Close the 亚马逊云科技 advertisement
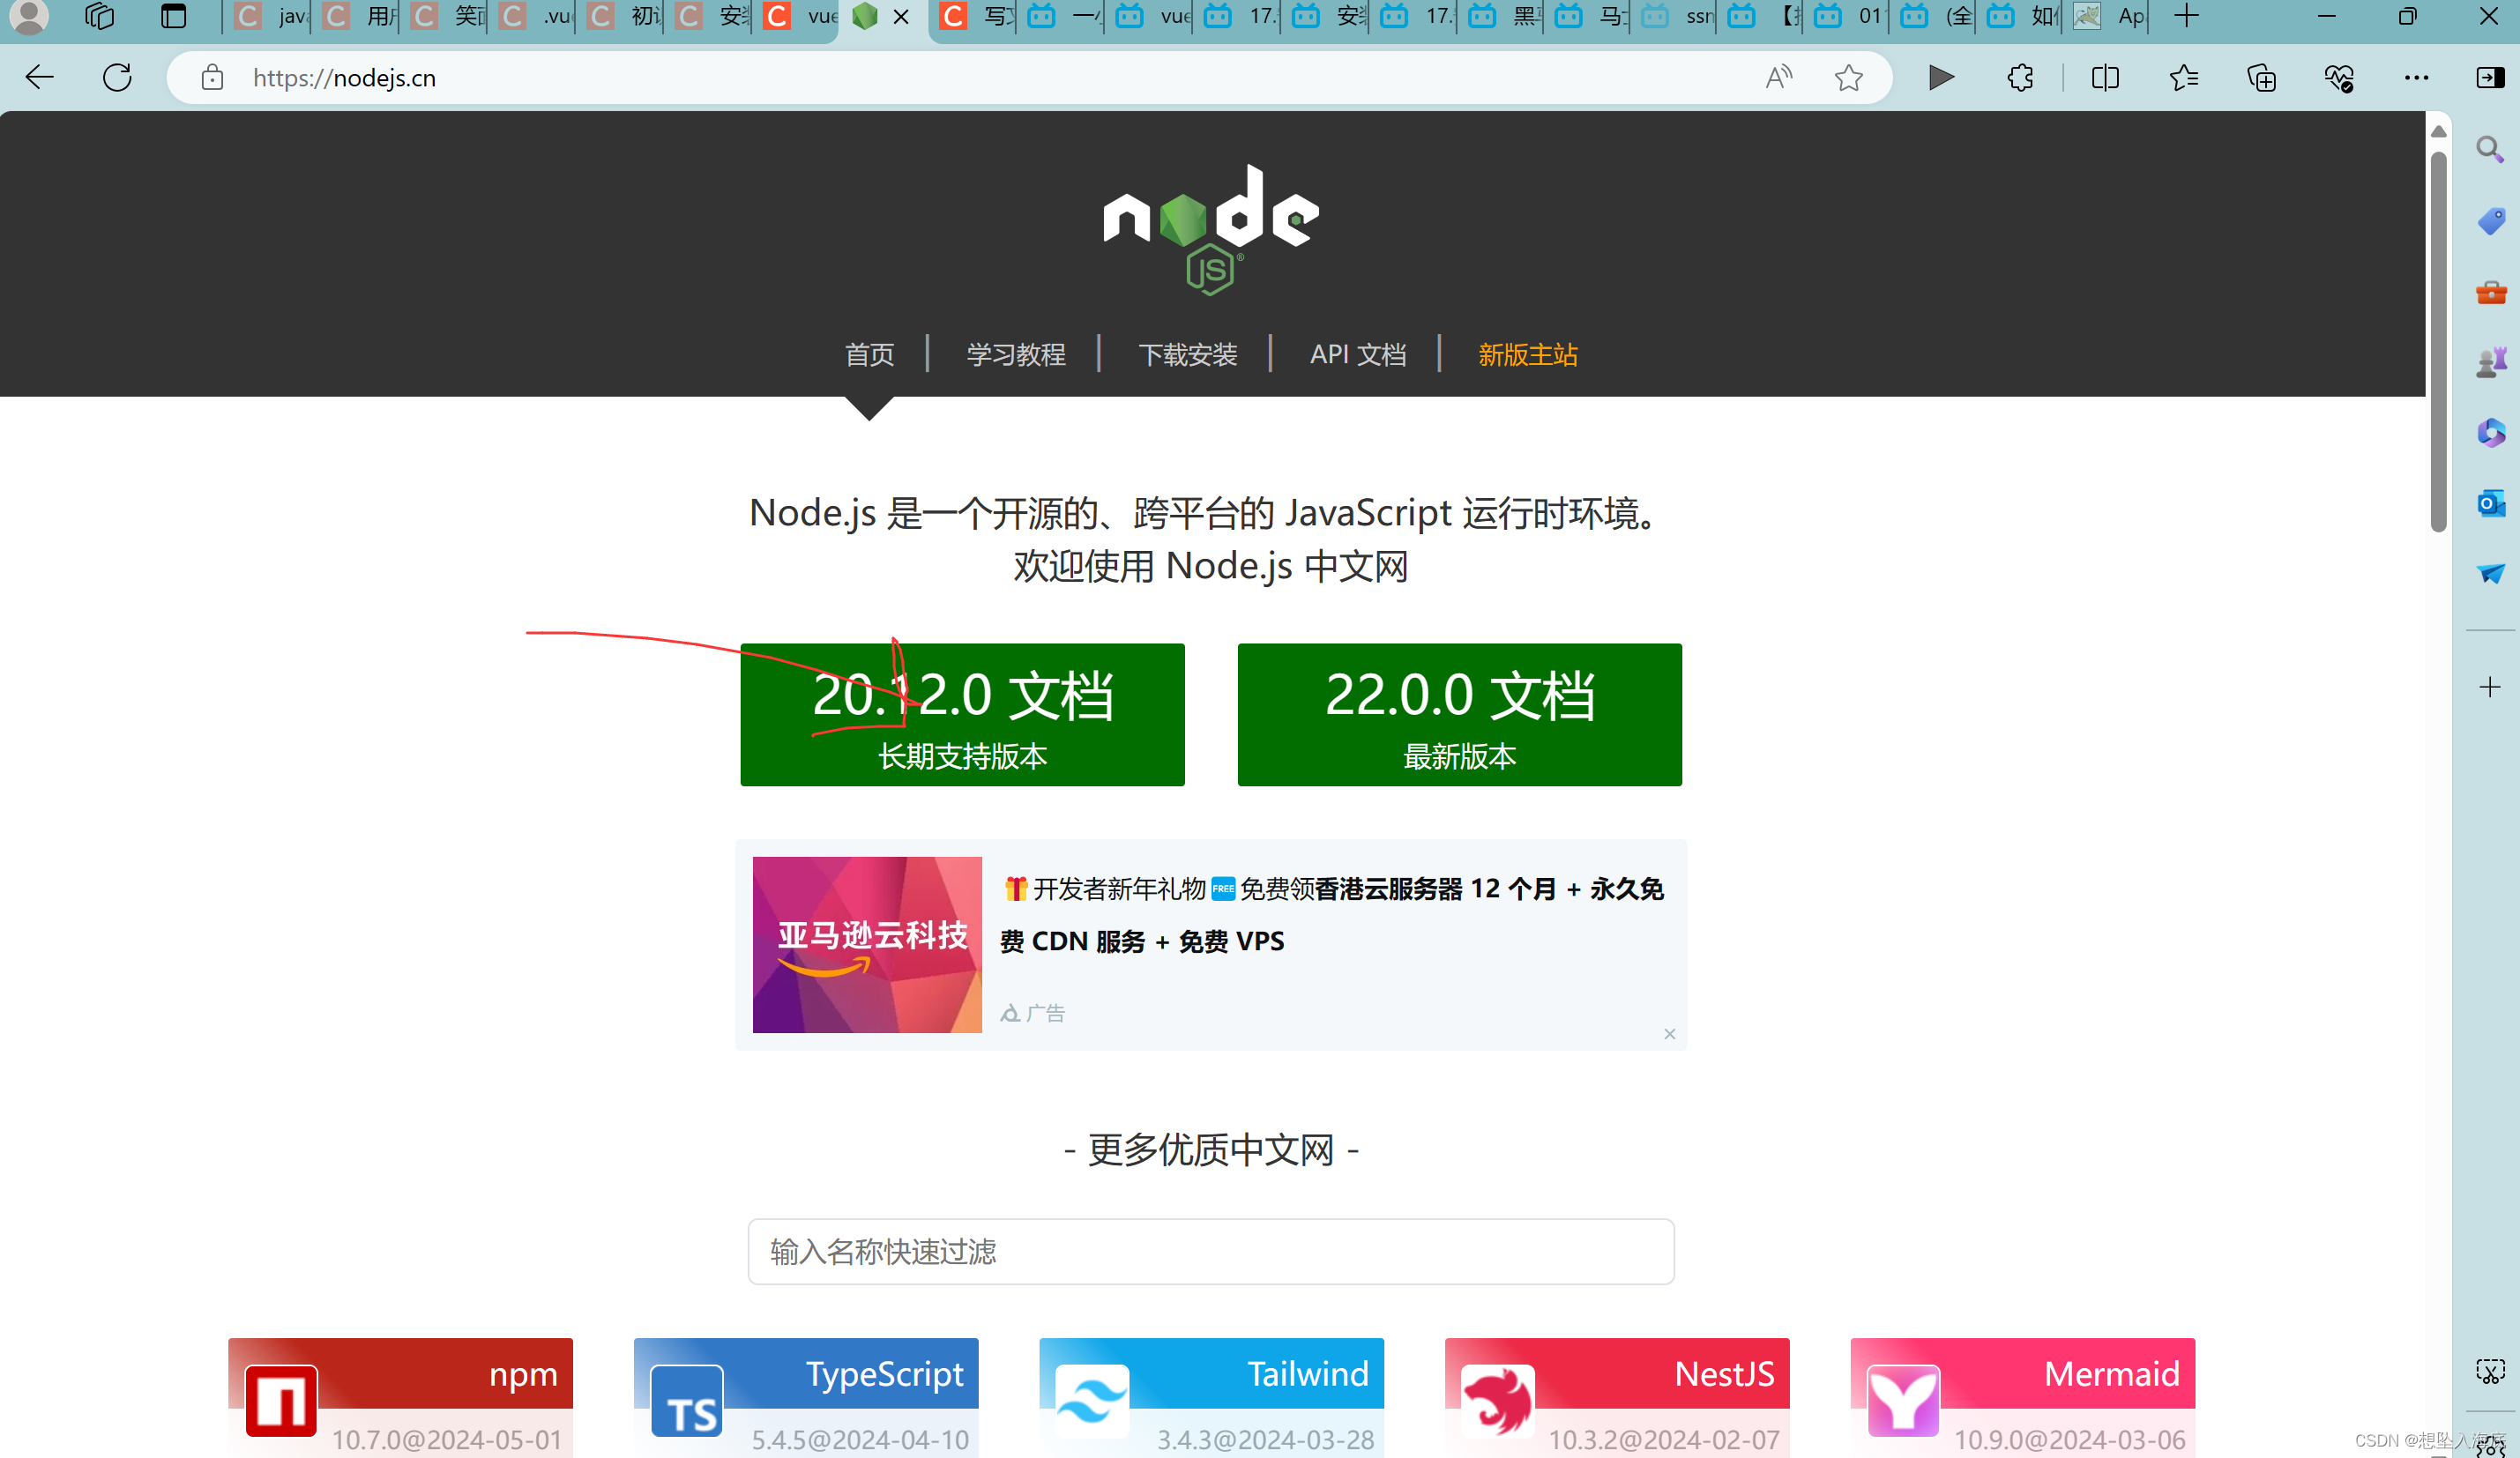The width and height of the screenshot is (2520, 1458). click(1669, 1034)
